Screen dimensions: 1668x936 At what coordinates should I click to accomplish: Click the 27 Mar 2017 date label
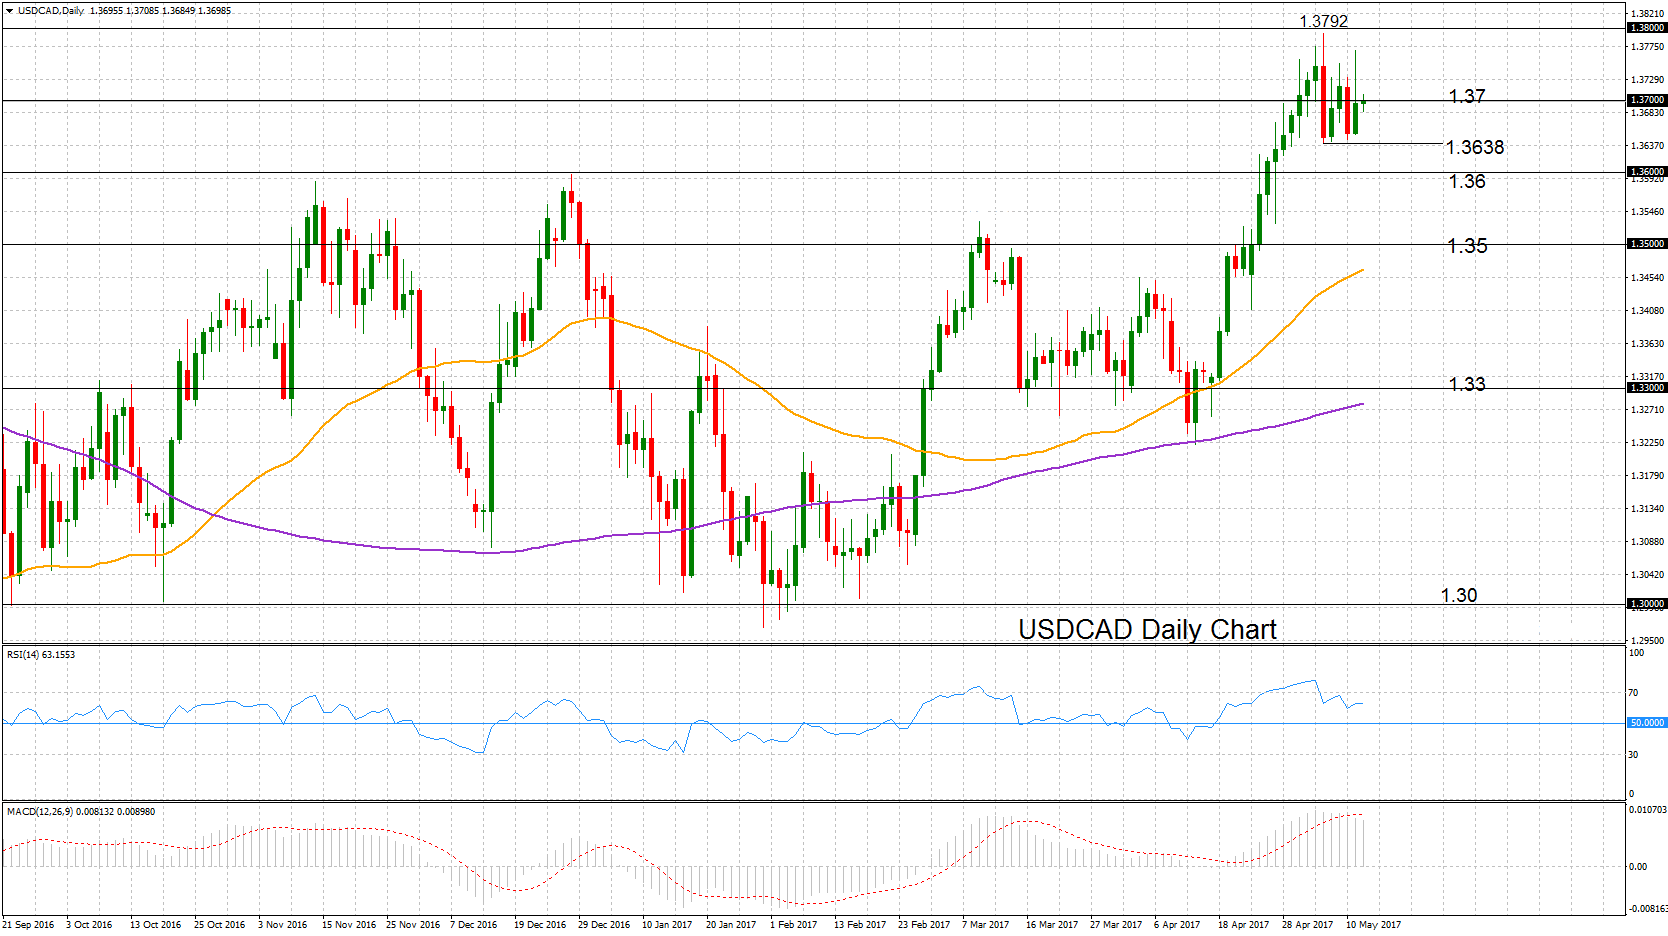(x=1116, y=925)
